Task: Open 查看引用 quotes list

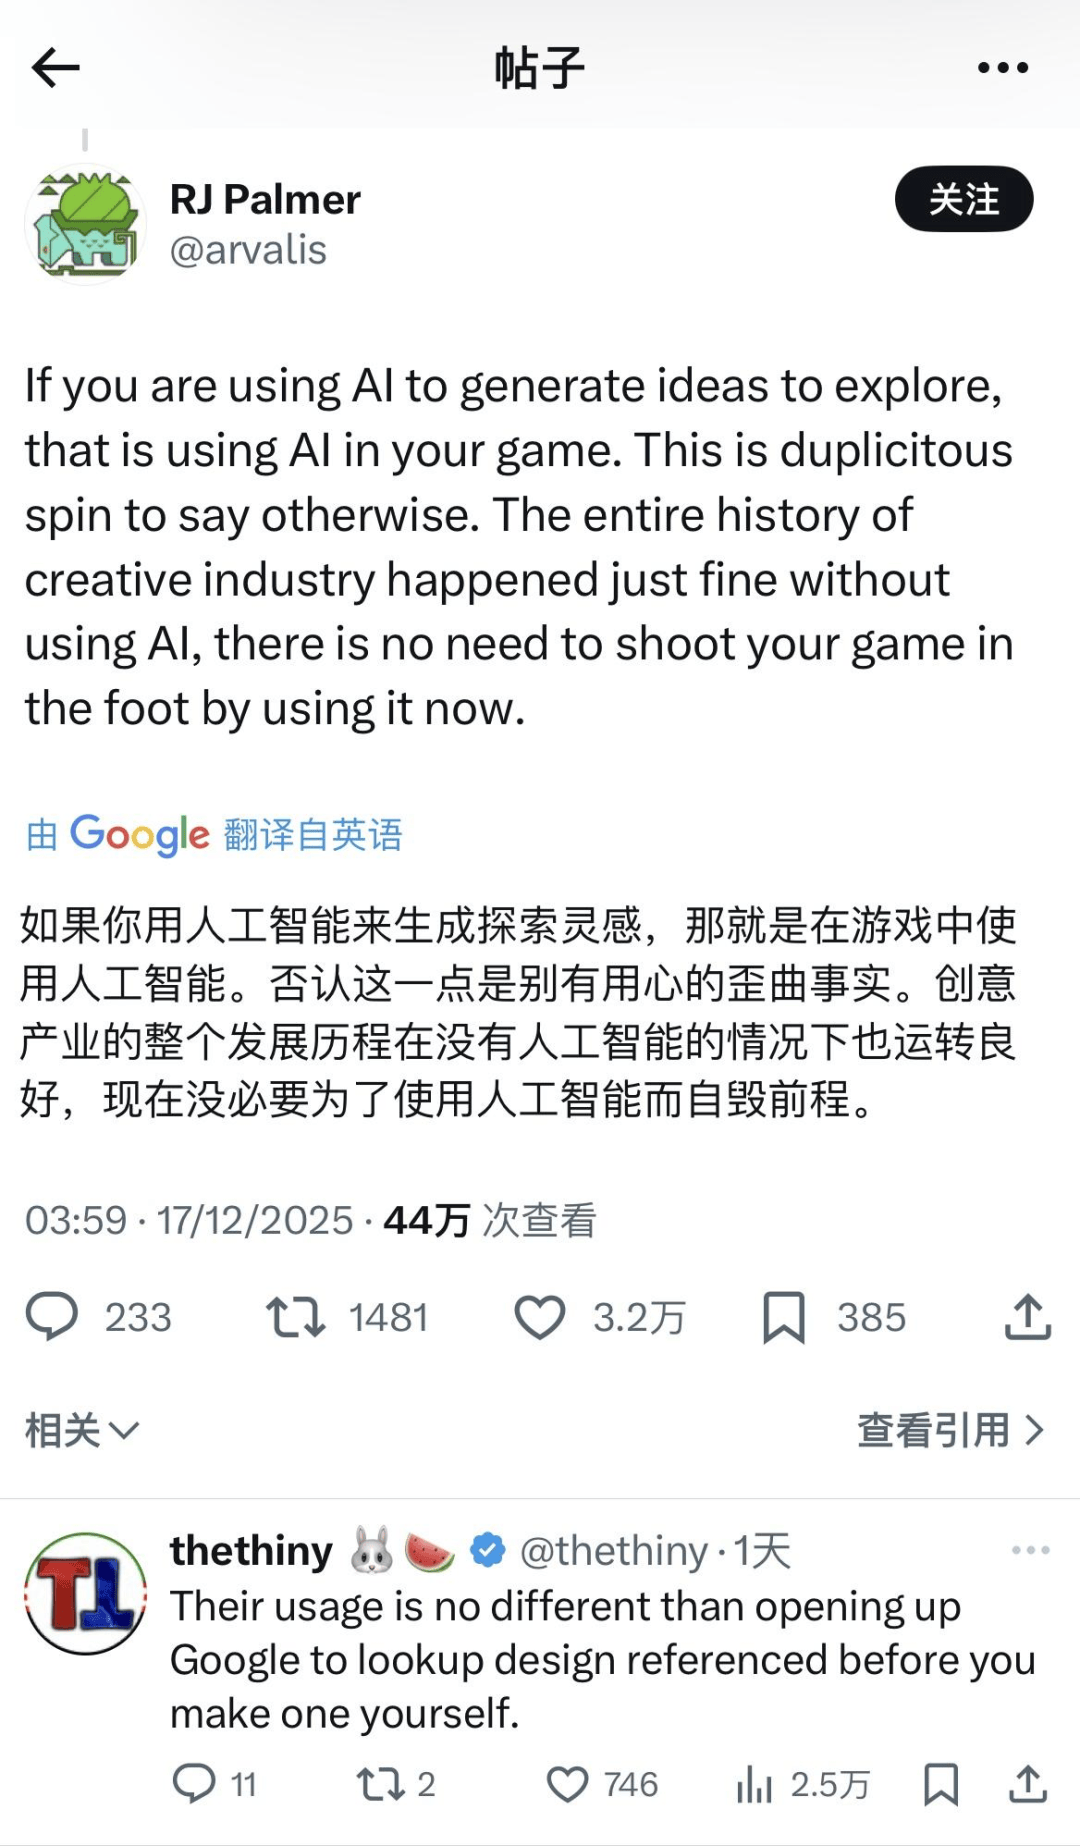Action: point(951,1430)
